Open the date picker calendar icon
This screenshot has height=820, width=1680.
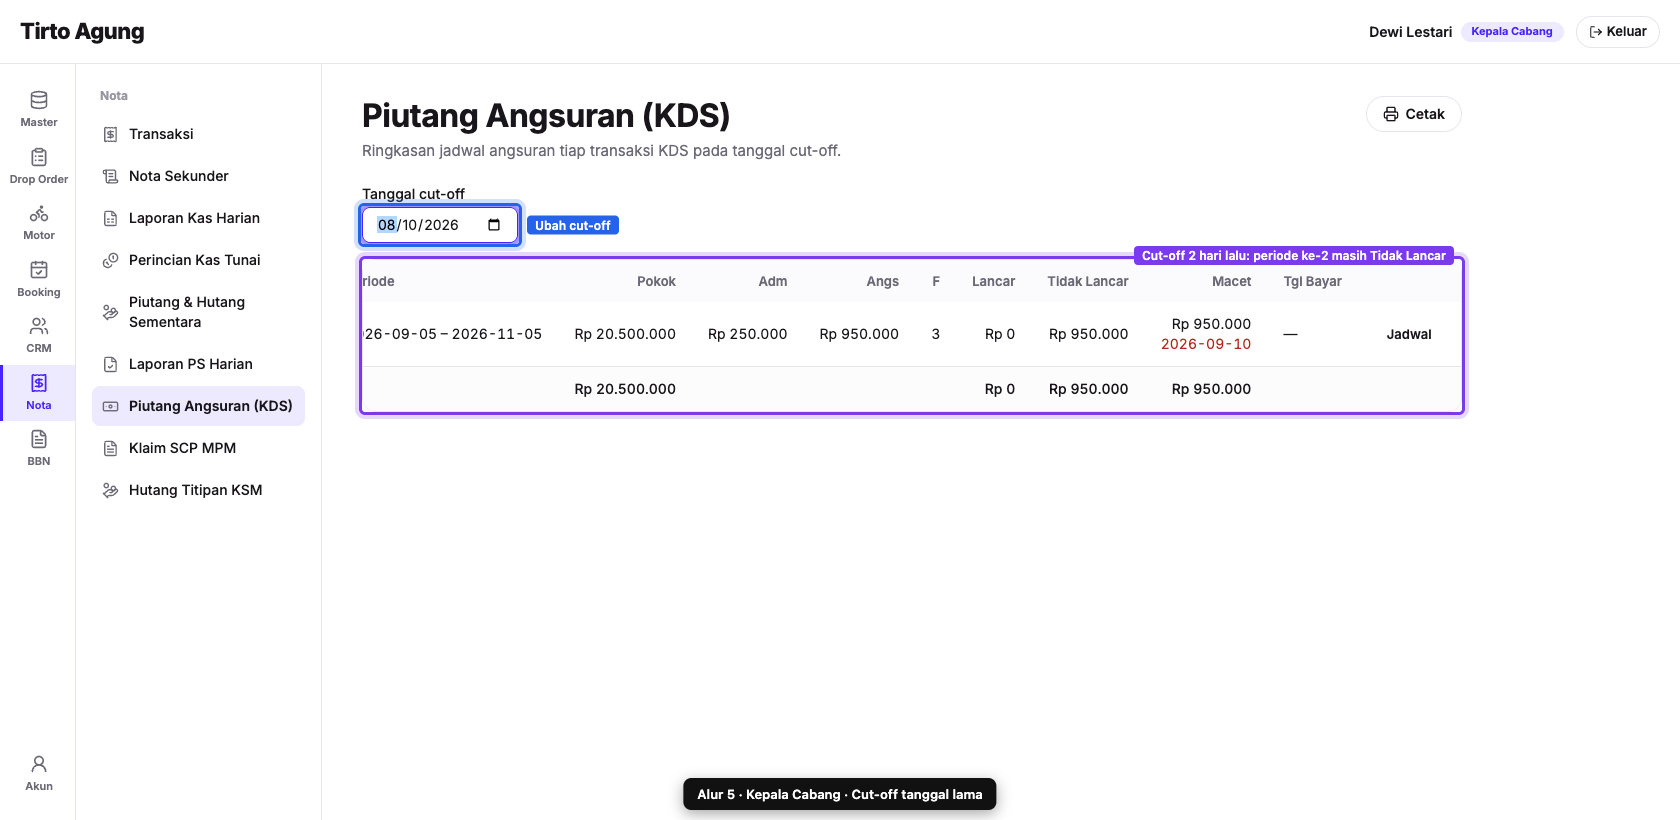pos(494,225)
